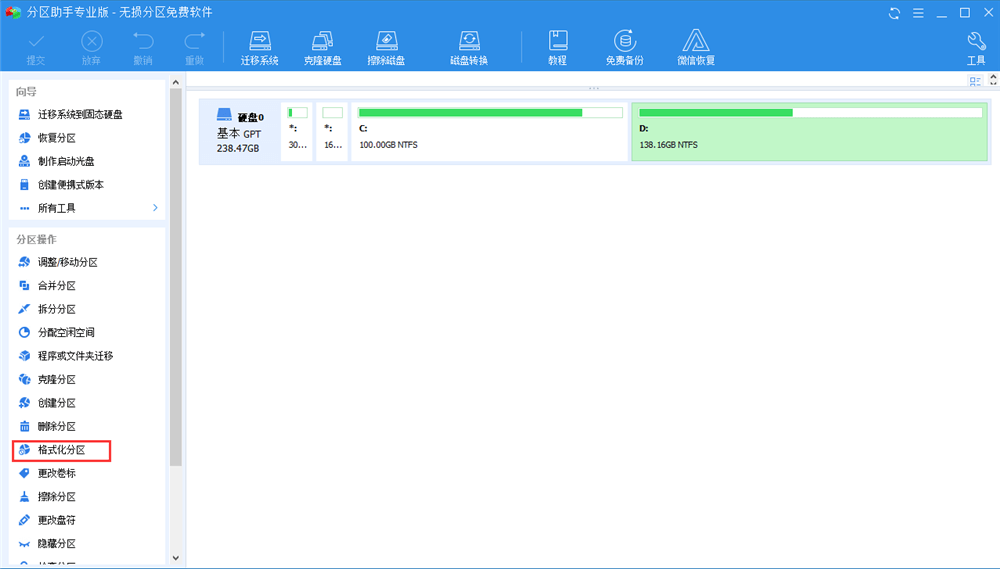The width and height of the screenshot is (1000, 569).
Task: Open the 工具 wrench menu
Action: click(x=976, y=47)
